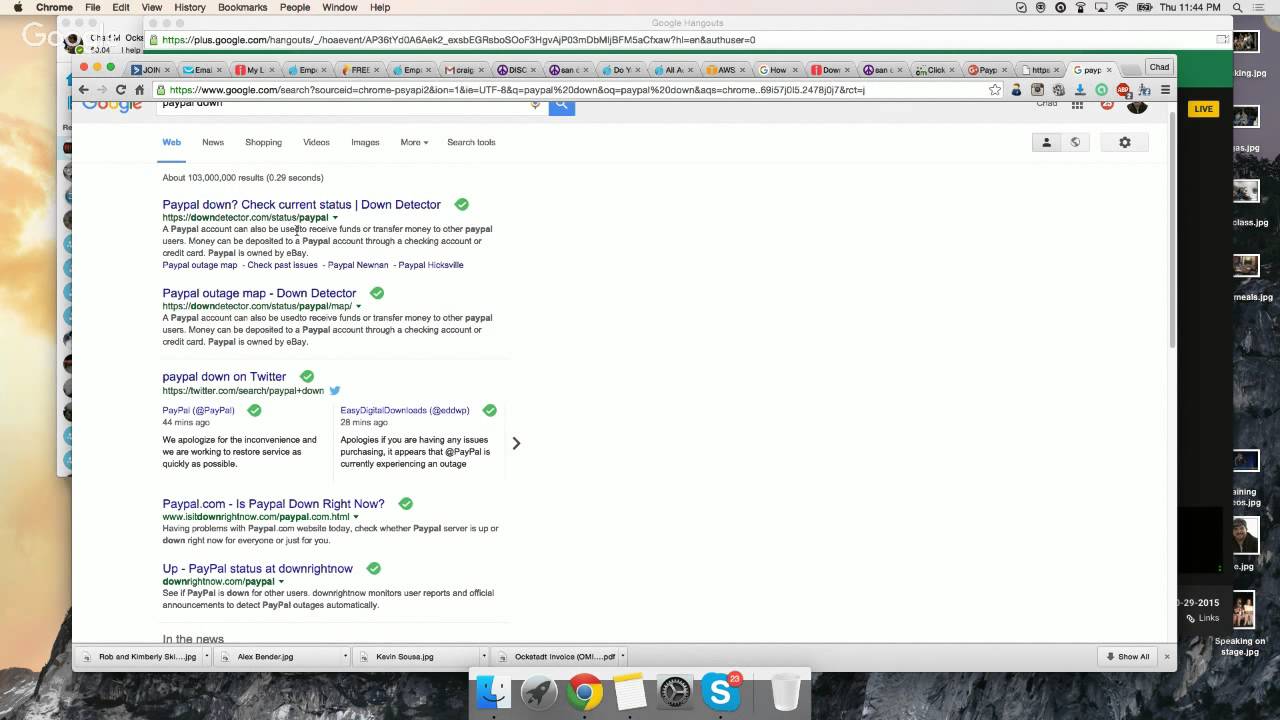Expand arrow next to downdetector.com/status/paypal URL
Image resolution: width=1280 pixels, height=720 pixels.
(335, 218)
